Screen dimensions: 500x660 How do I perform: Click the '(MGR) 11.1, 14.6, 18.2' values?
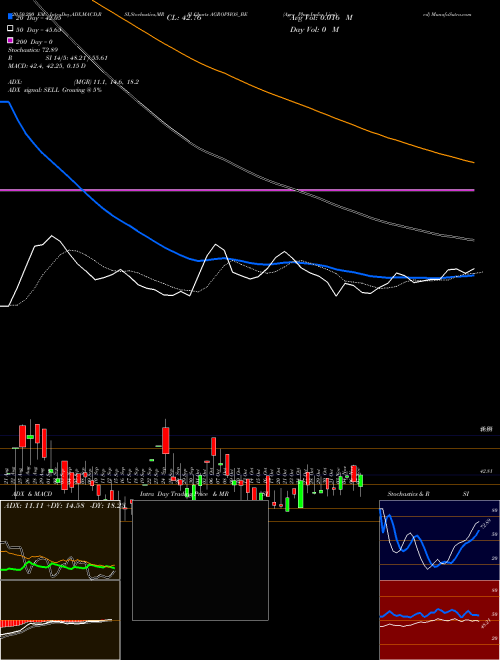(x=106, y=82)
